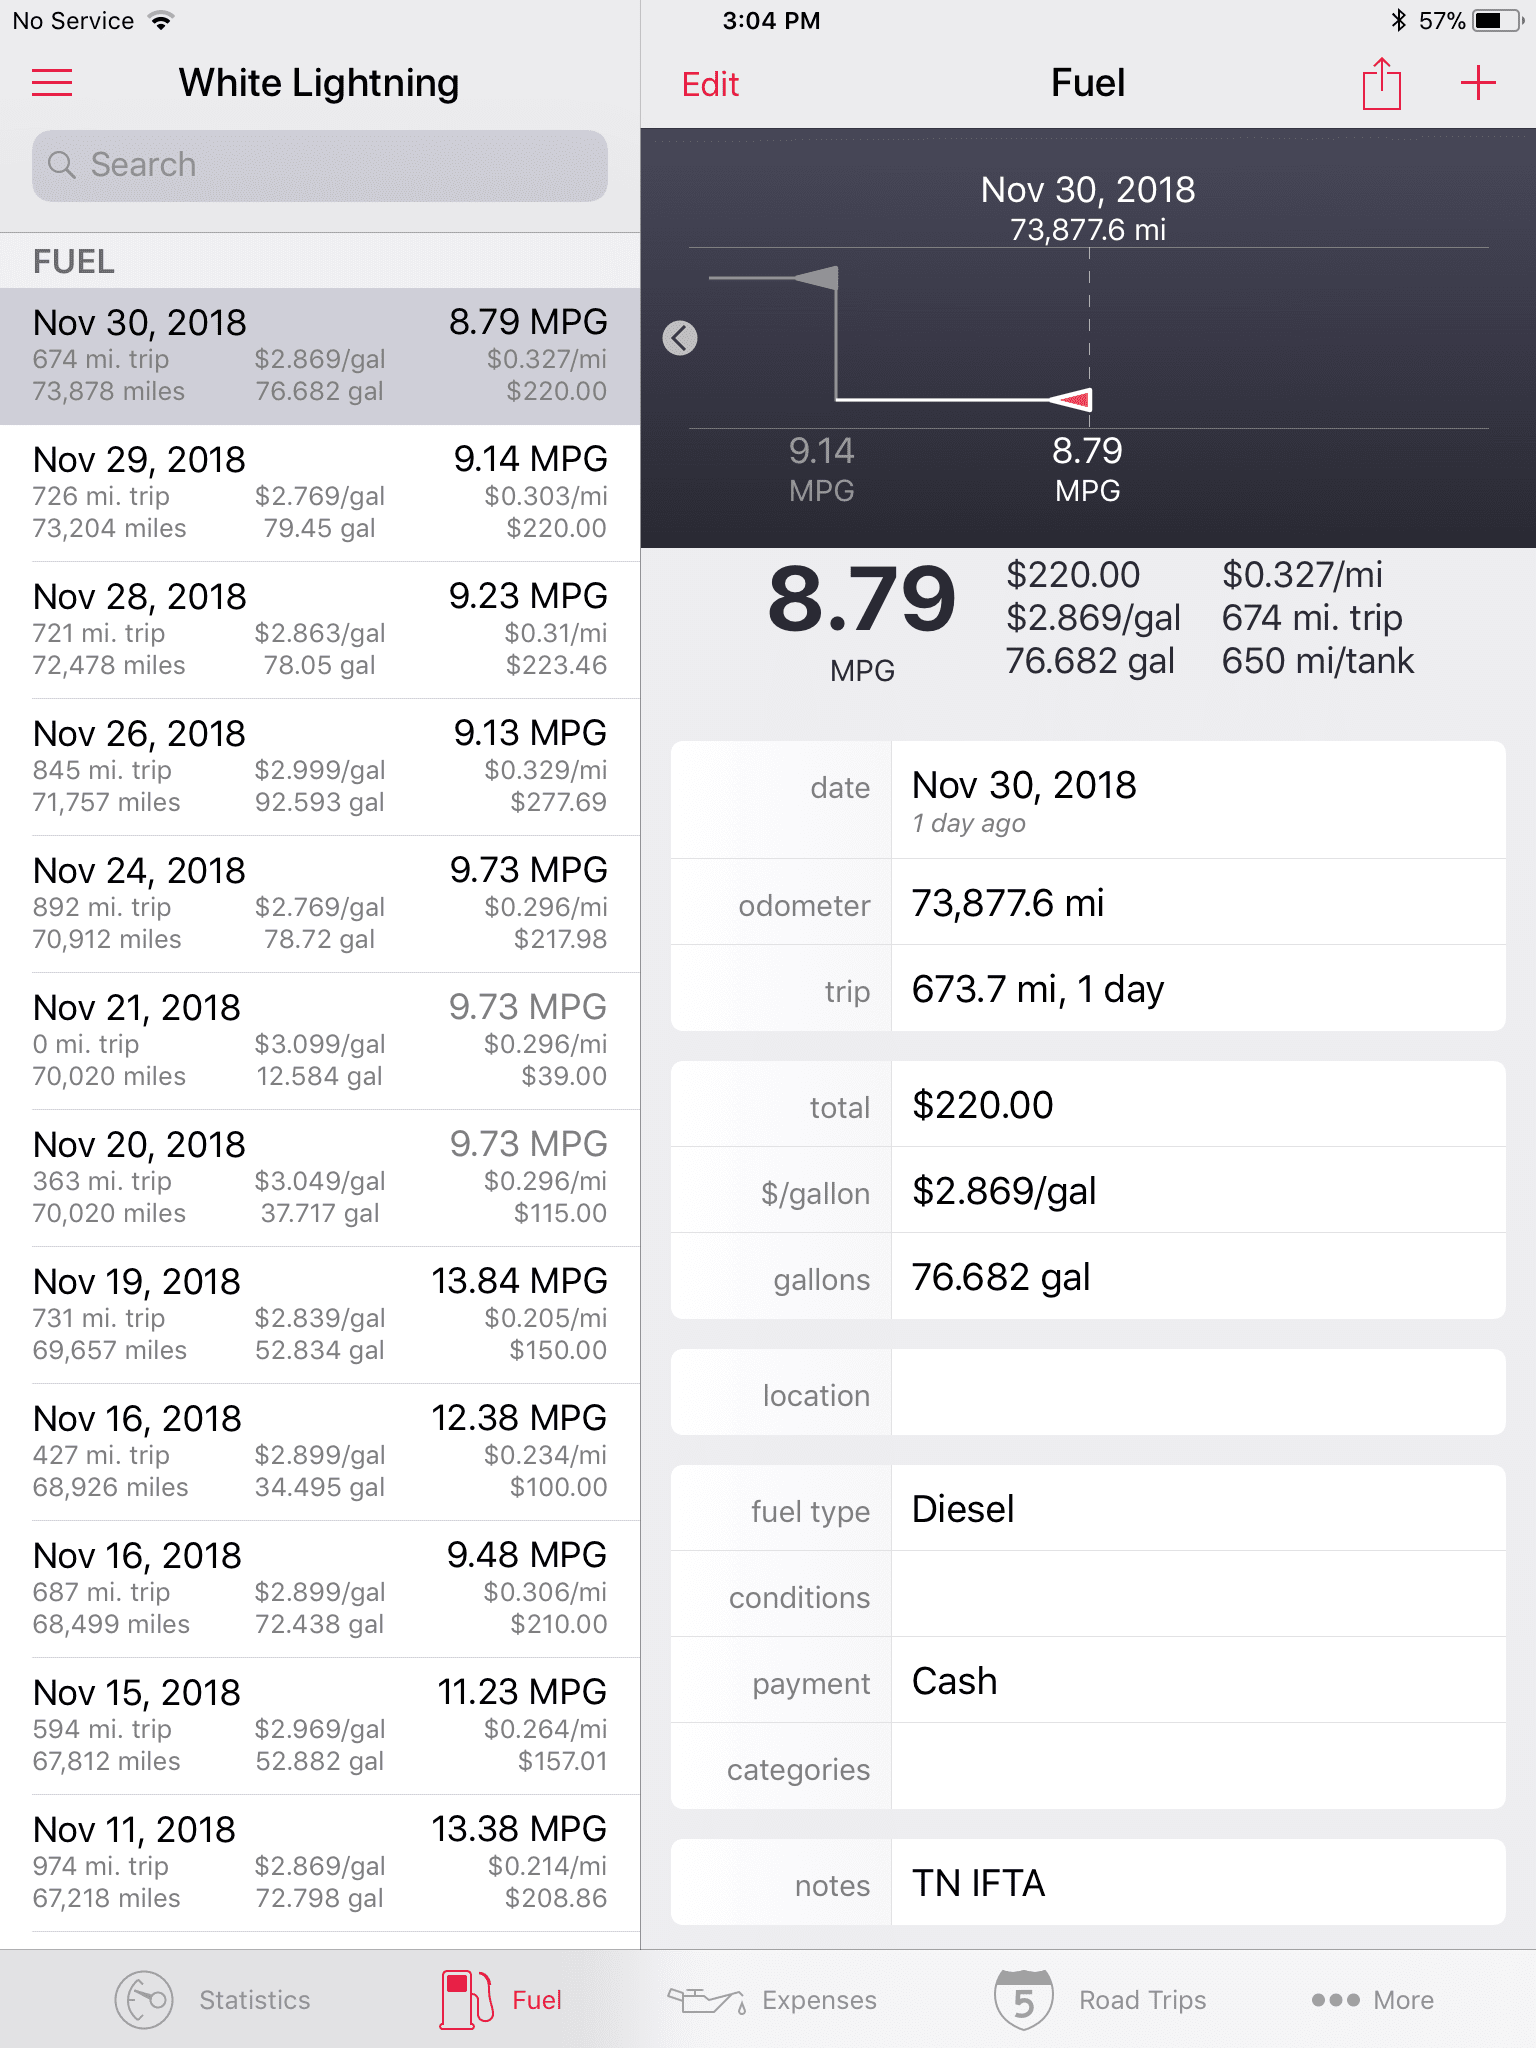The width and height of the screenshot is (1536, 2048).
Task: Open the More tab
Action: click(x=1372, y=2000)
